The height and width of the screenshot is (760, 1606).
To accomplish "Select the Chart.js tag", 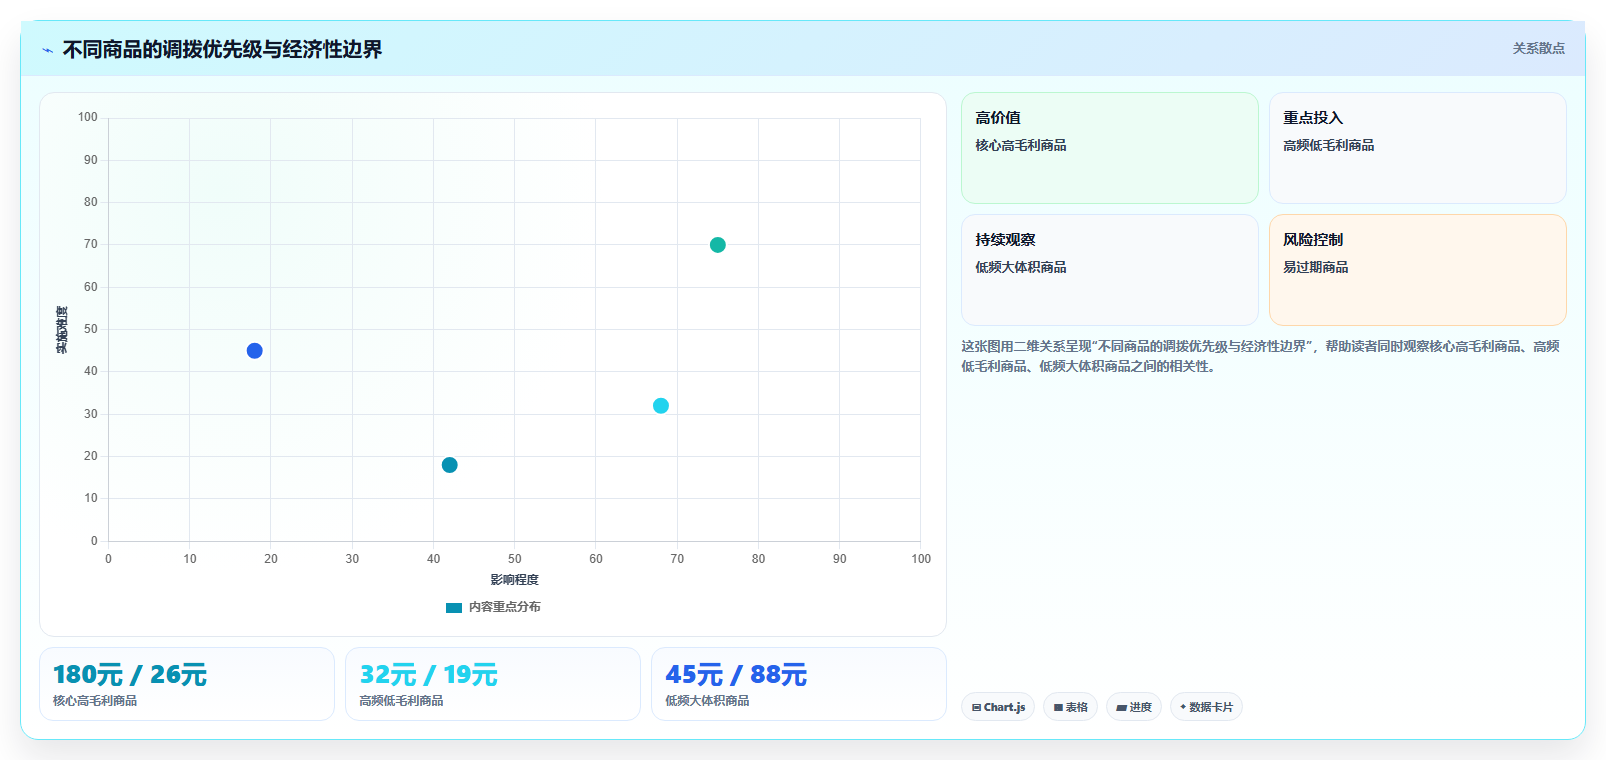I will click(x=998, y=707).
